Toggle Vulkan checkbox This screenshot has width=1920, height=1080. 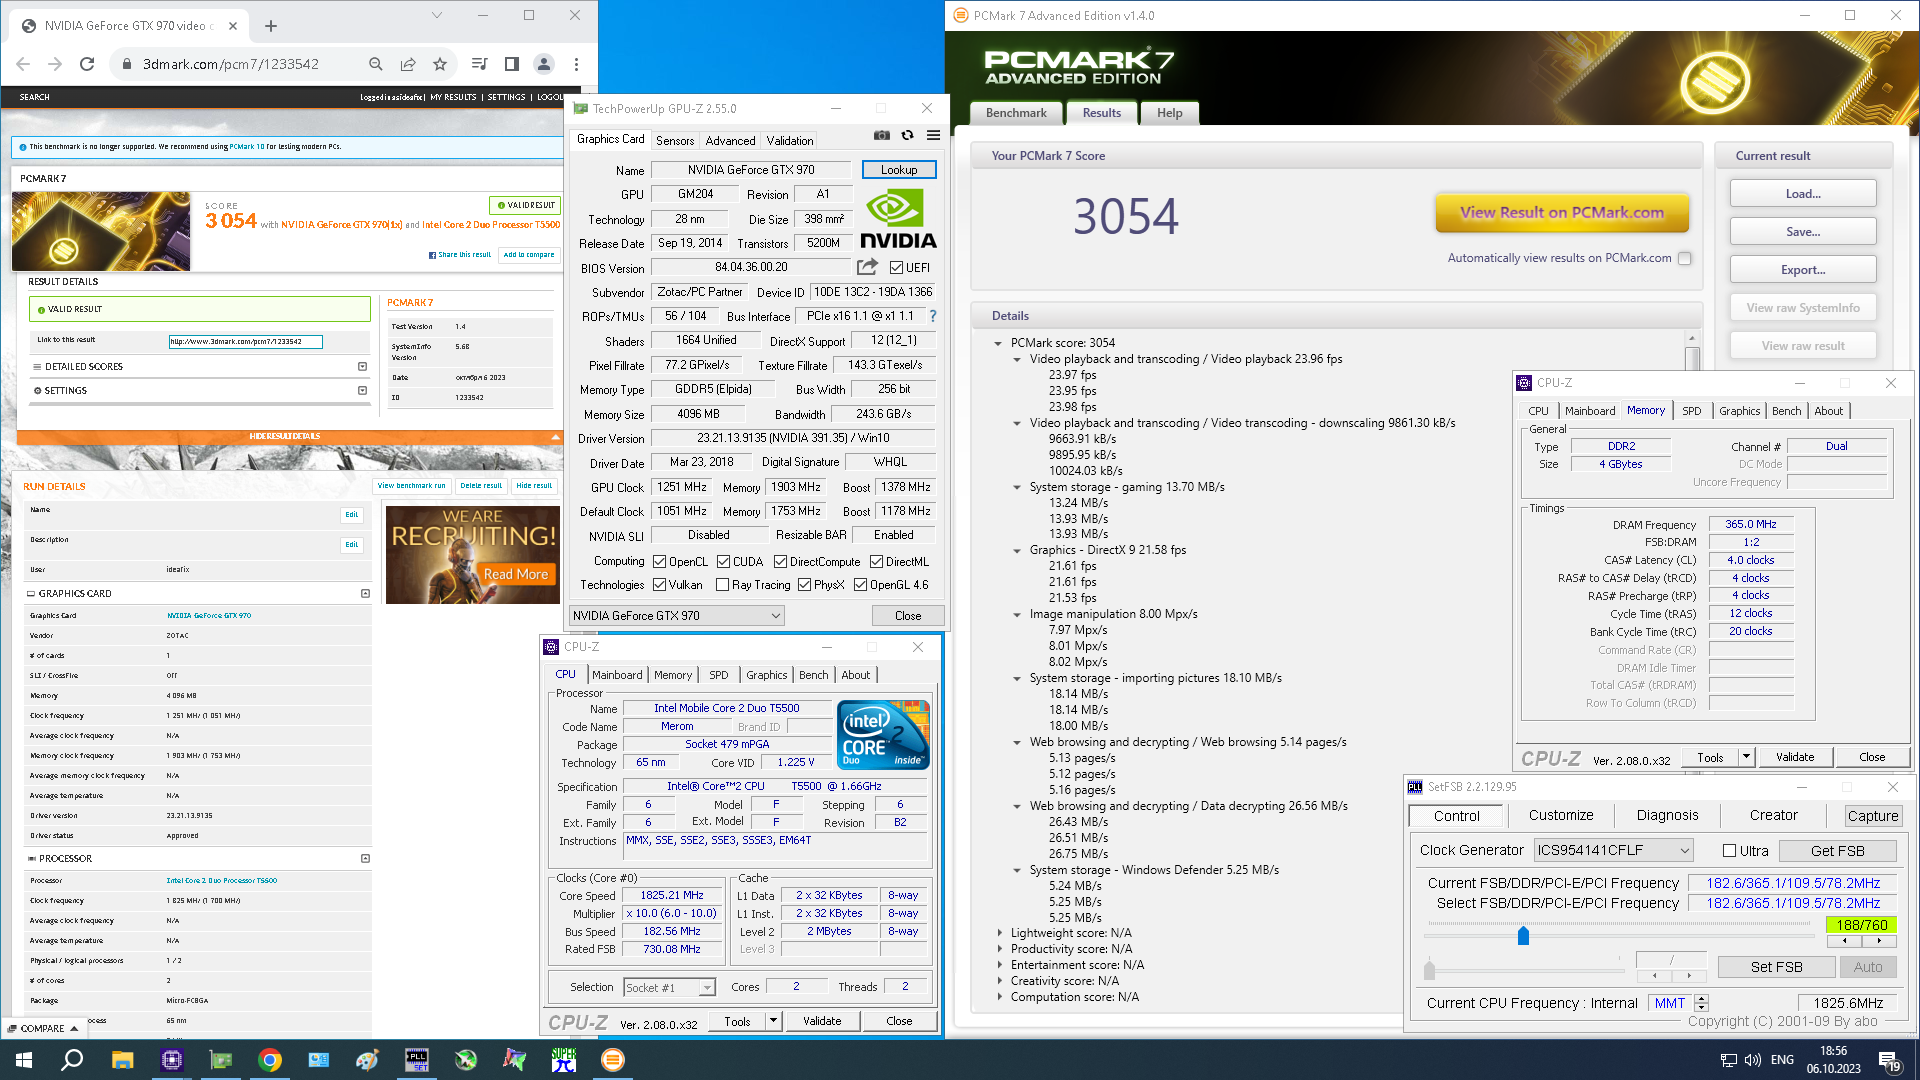[659, 585]
